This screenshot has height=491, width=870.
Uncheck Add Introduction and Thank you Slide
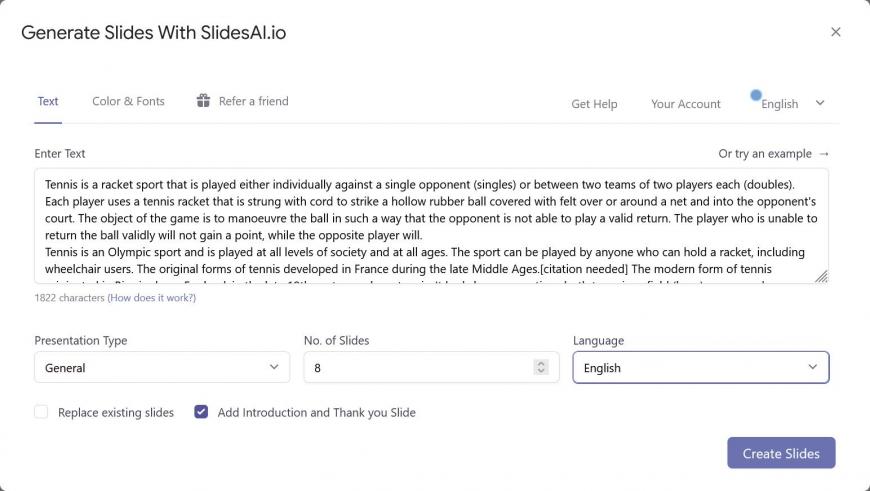click(x=201, y=412)
